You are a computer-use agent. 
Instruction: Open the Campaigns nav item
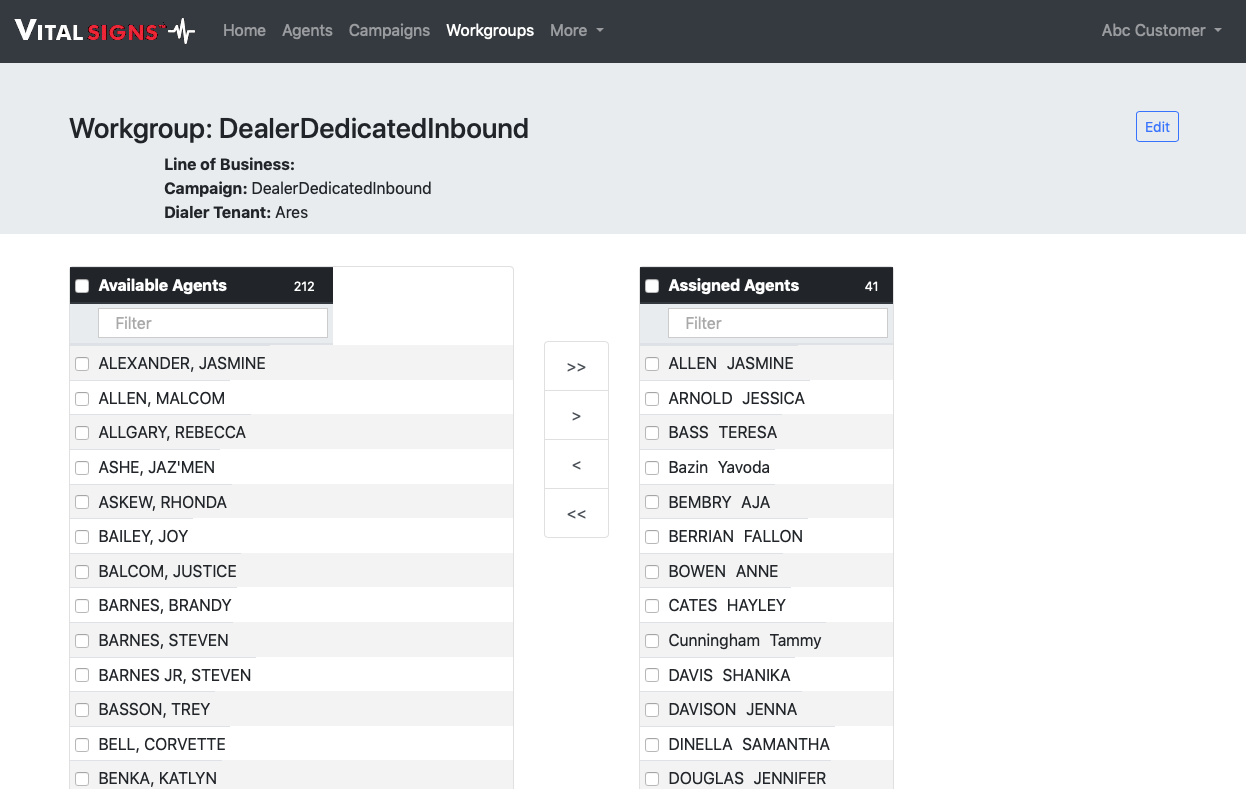point(389,31)
